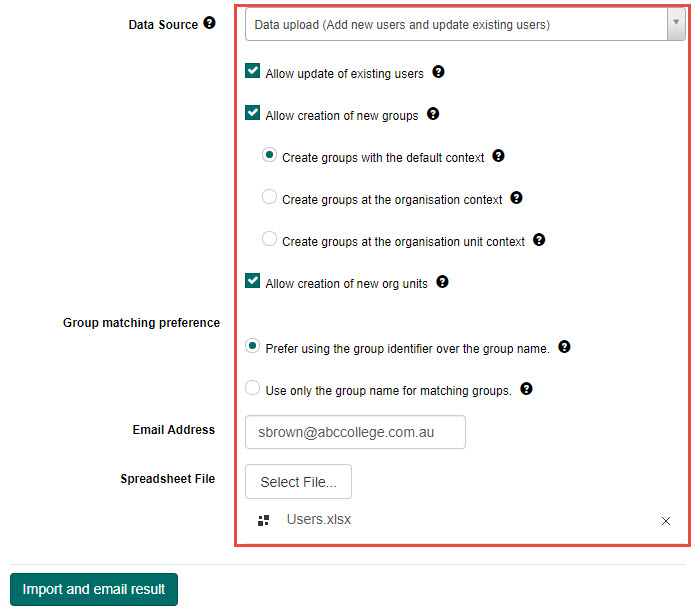Open the Data Source dropdown
Viewport: 695px width, 609px height.
click(x=465, y=24)
